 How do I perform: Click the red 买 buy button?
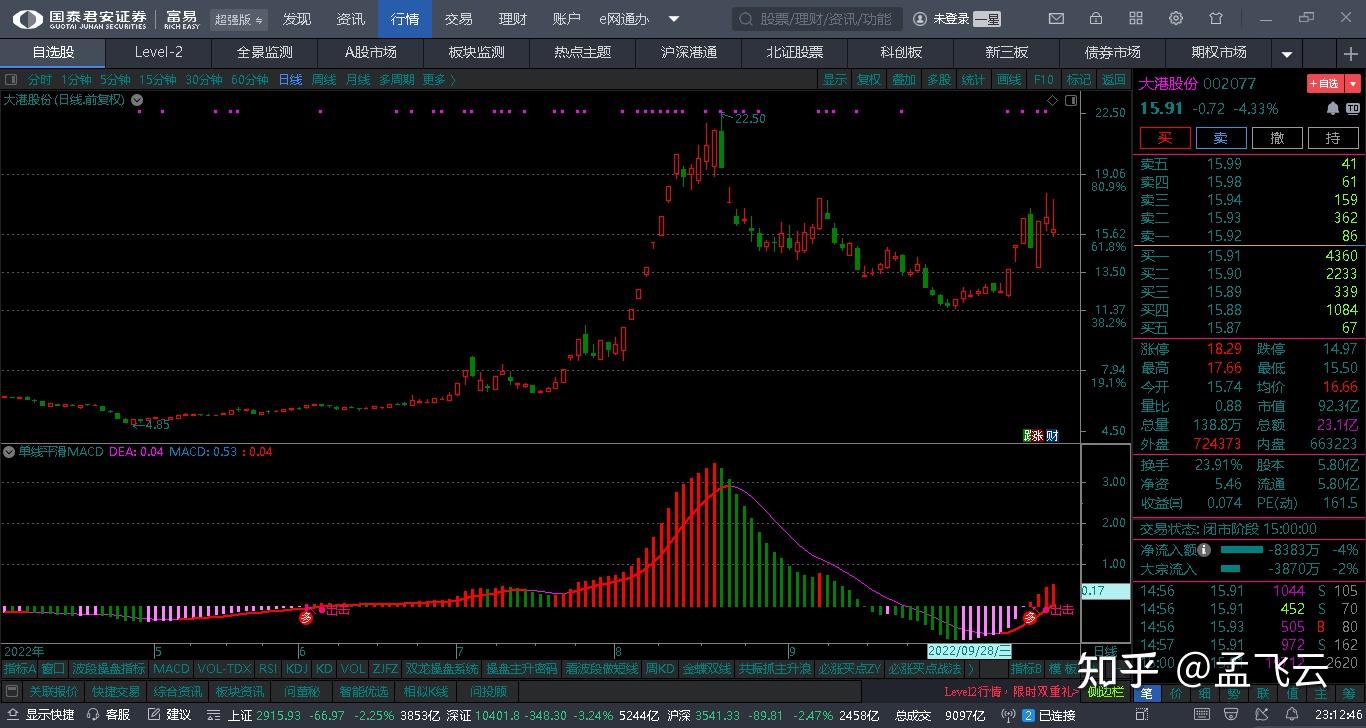(x=1165, y=138)
